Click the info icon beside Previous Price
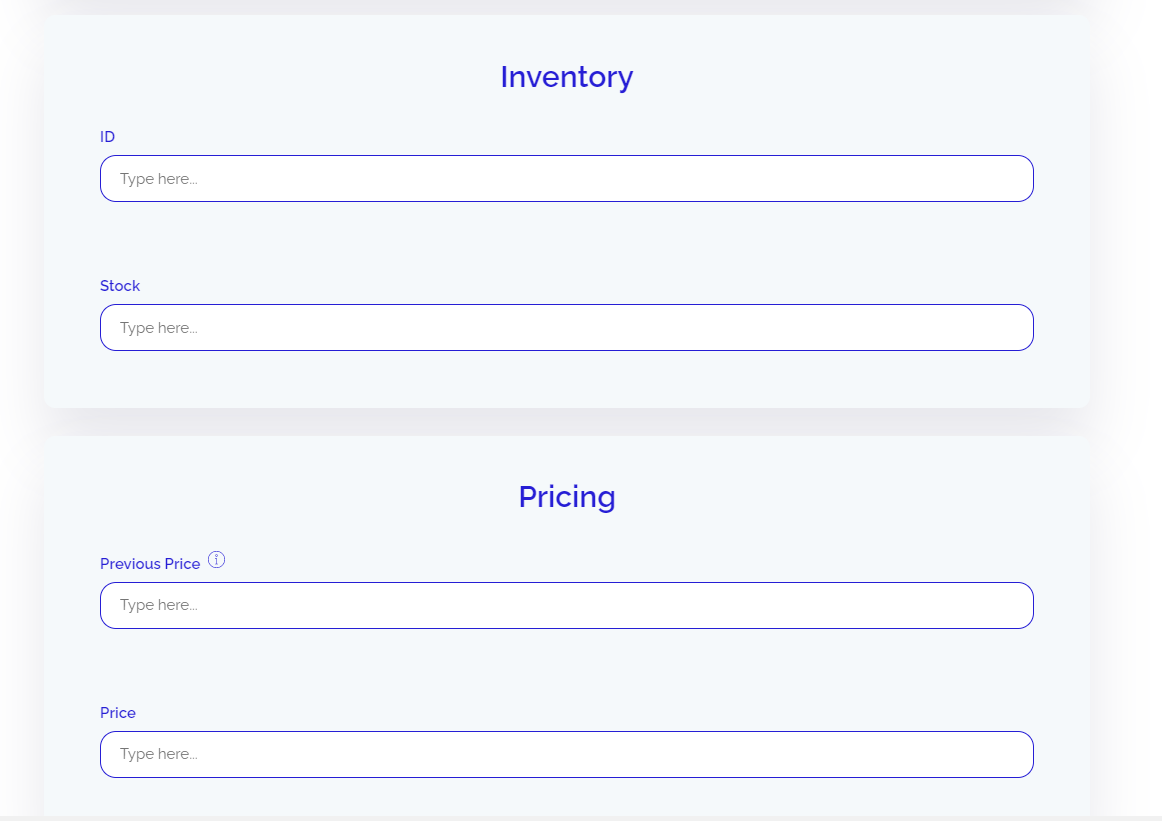 (216, 560)
